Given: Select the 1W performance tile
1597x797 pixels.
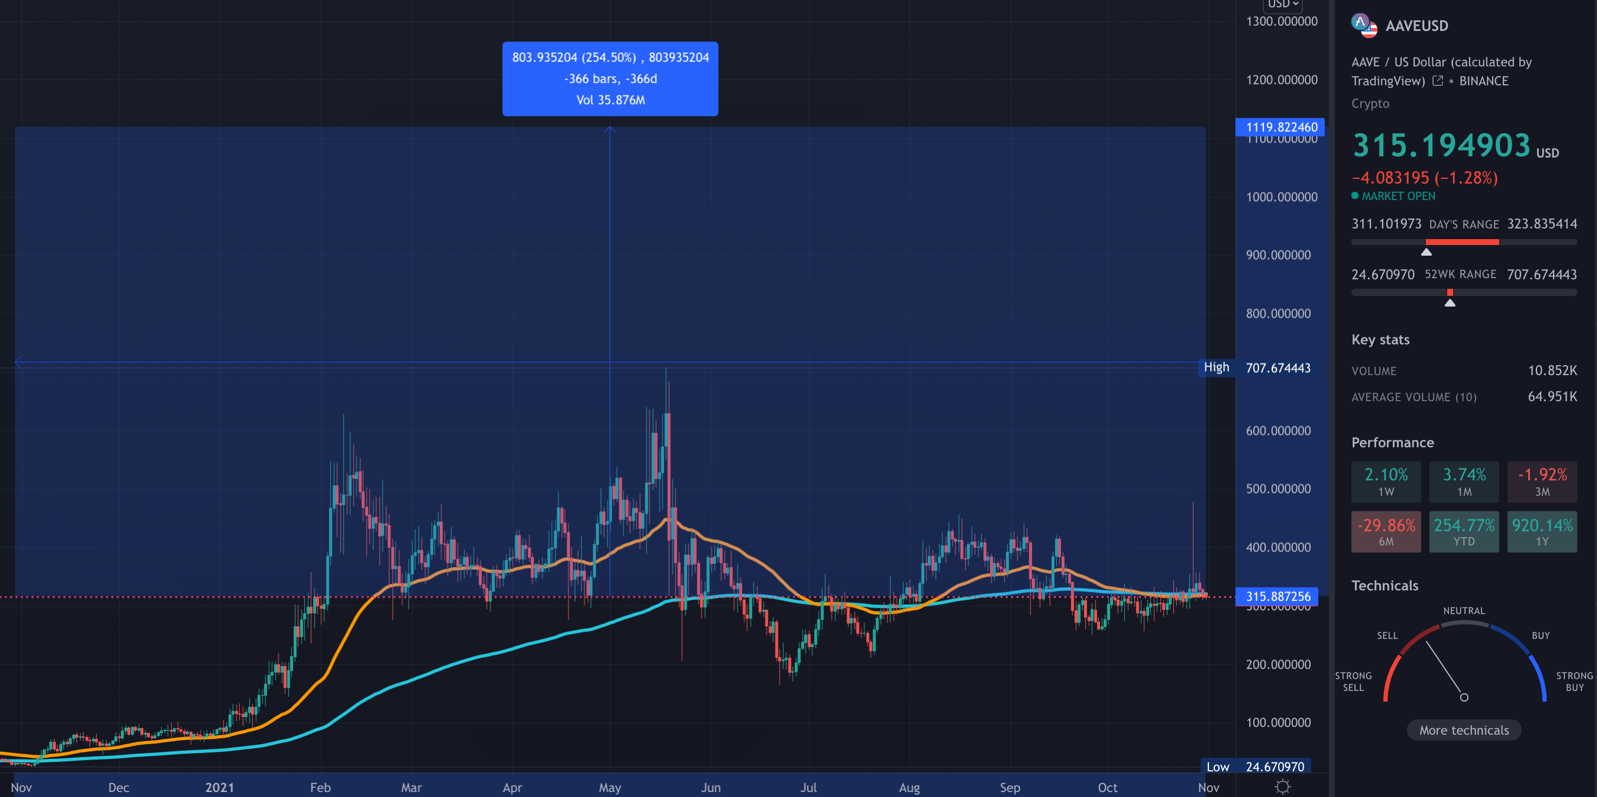Looking at the screenshot, I should 1386,482.
